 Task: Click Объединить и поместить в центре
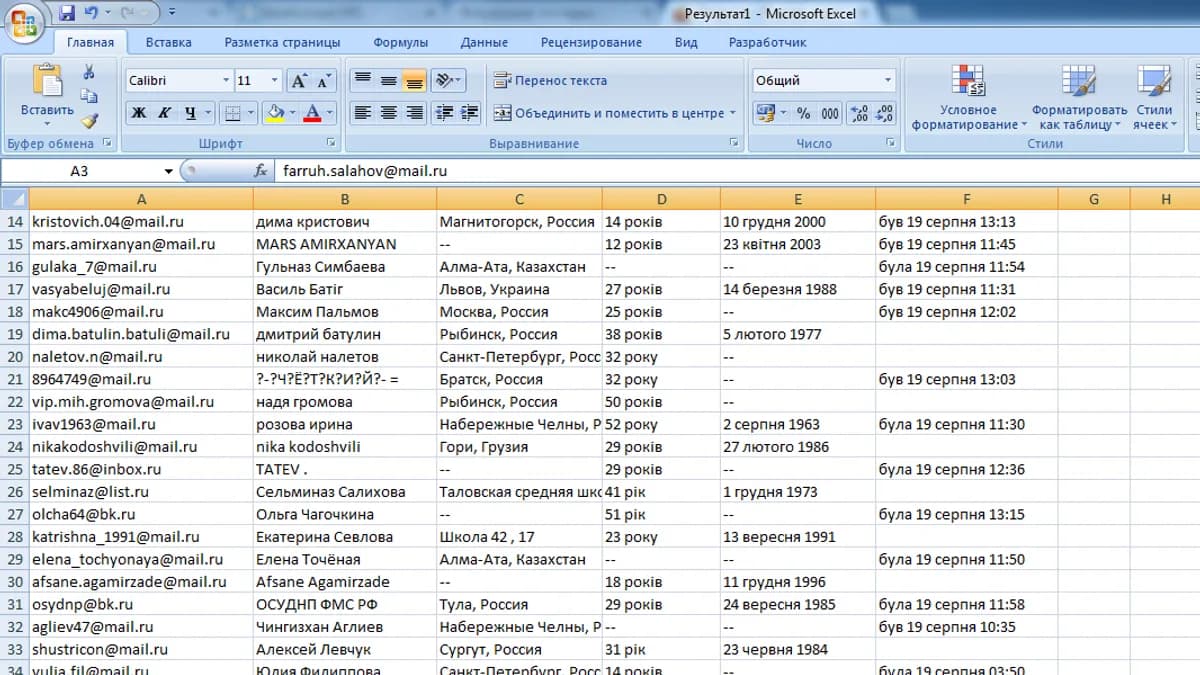pos(616,113)
